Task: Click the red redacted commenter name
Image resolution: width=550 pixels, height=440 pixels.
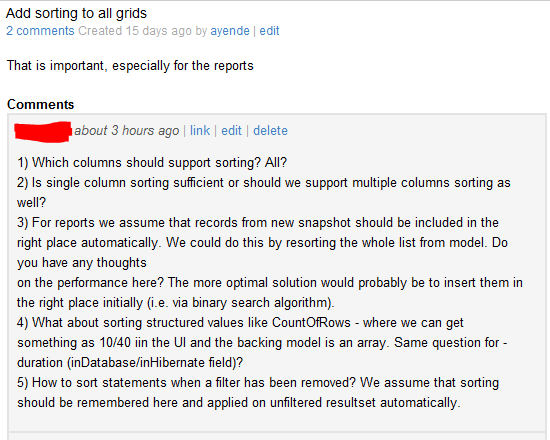Action: tap(43, 132)
